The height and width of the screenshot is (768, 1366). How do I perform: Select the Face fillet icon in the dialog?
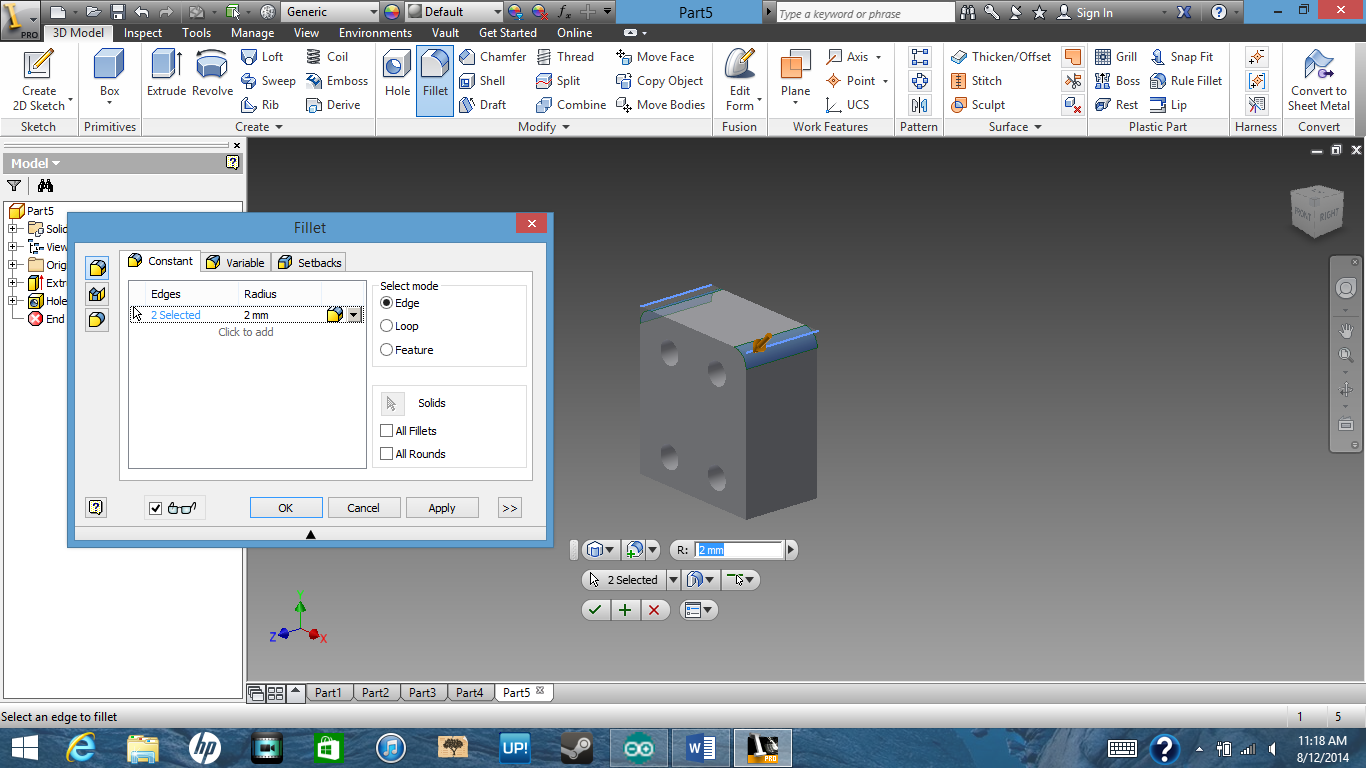click(x=95, y=294)
